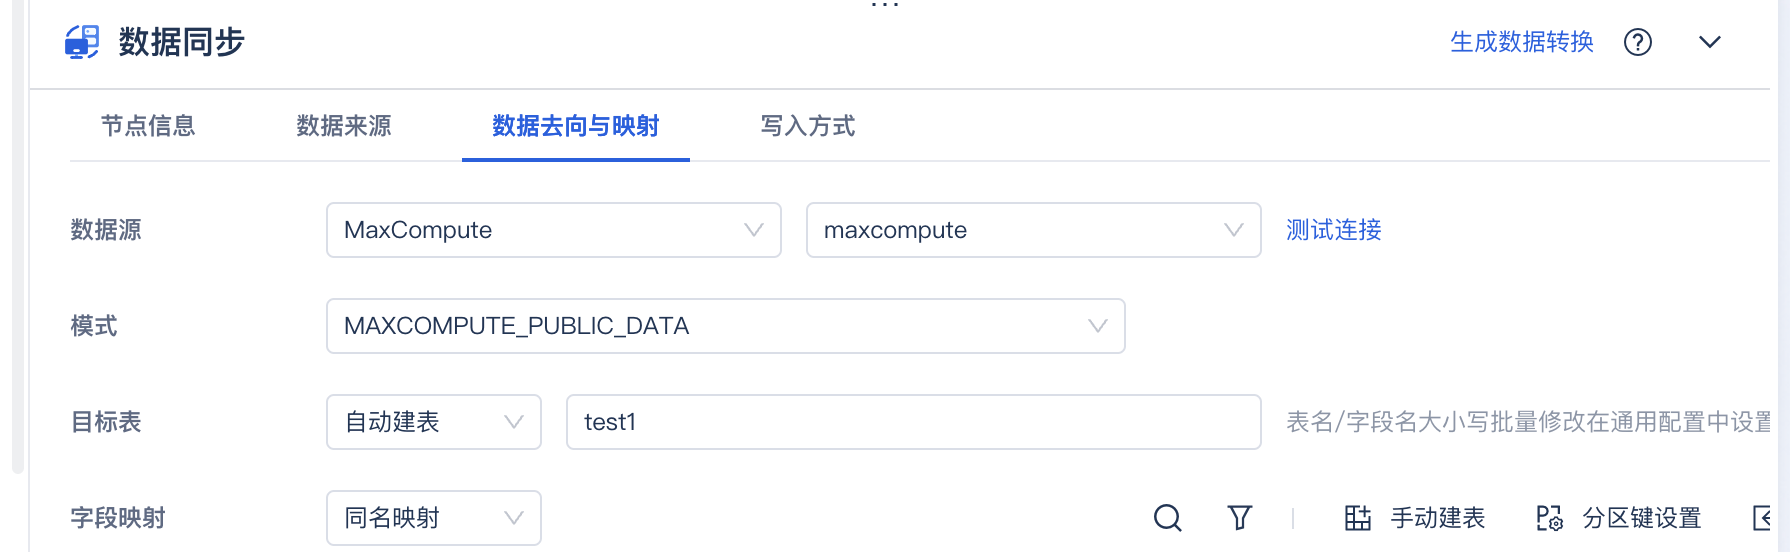Viewport: 1790px width, 552px height.
Task: Open the MAXCOMPUTE_PUBLIC_DATA mode dropdown
Action: tap(725, 326)
